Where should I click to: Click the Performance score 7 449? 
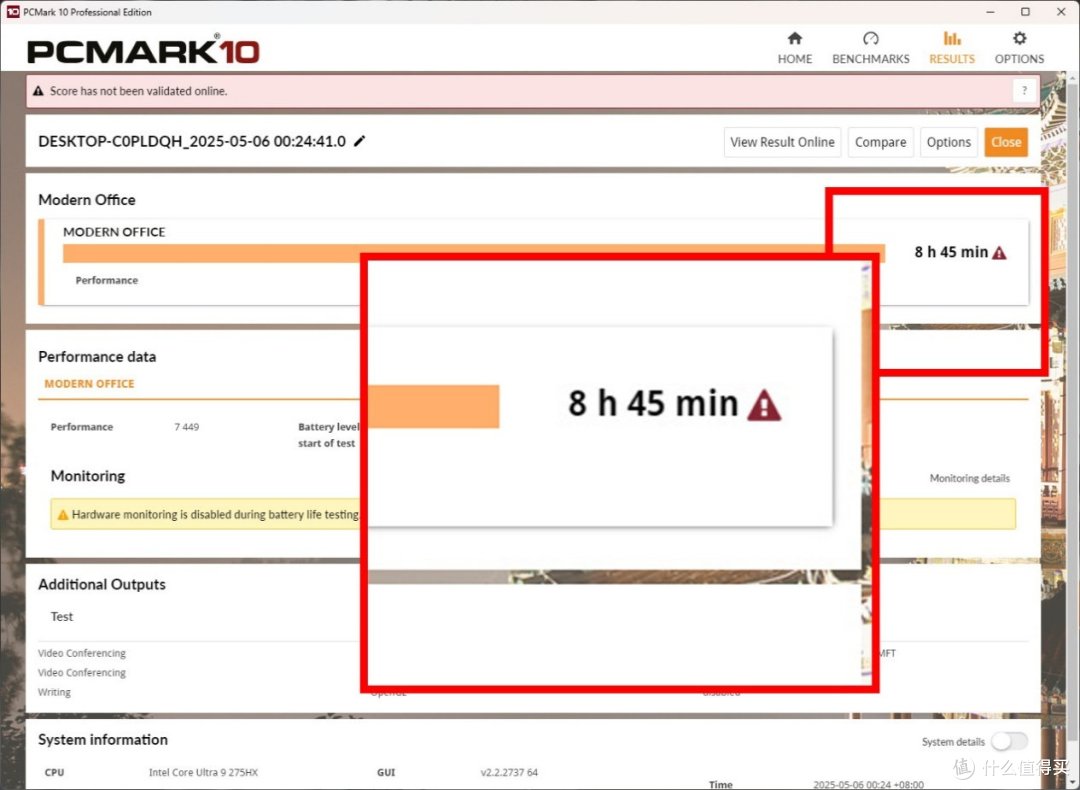pyautogui.click(x=187, y=427)
